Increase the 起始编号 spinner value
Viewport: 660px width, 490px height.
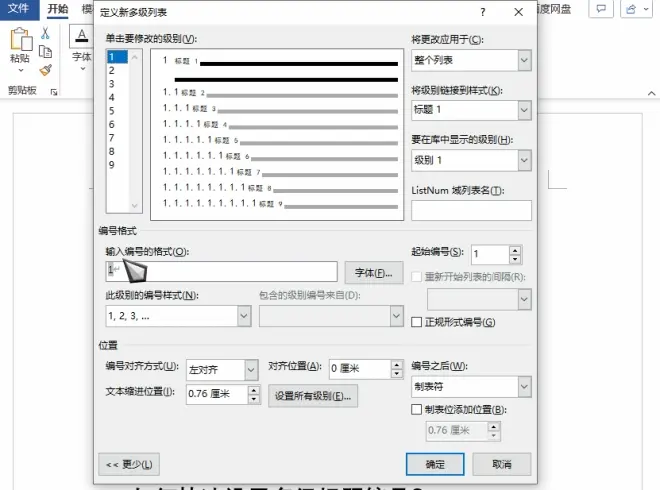(x=515, y=250)
